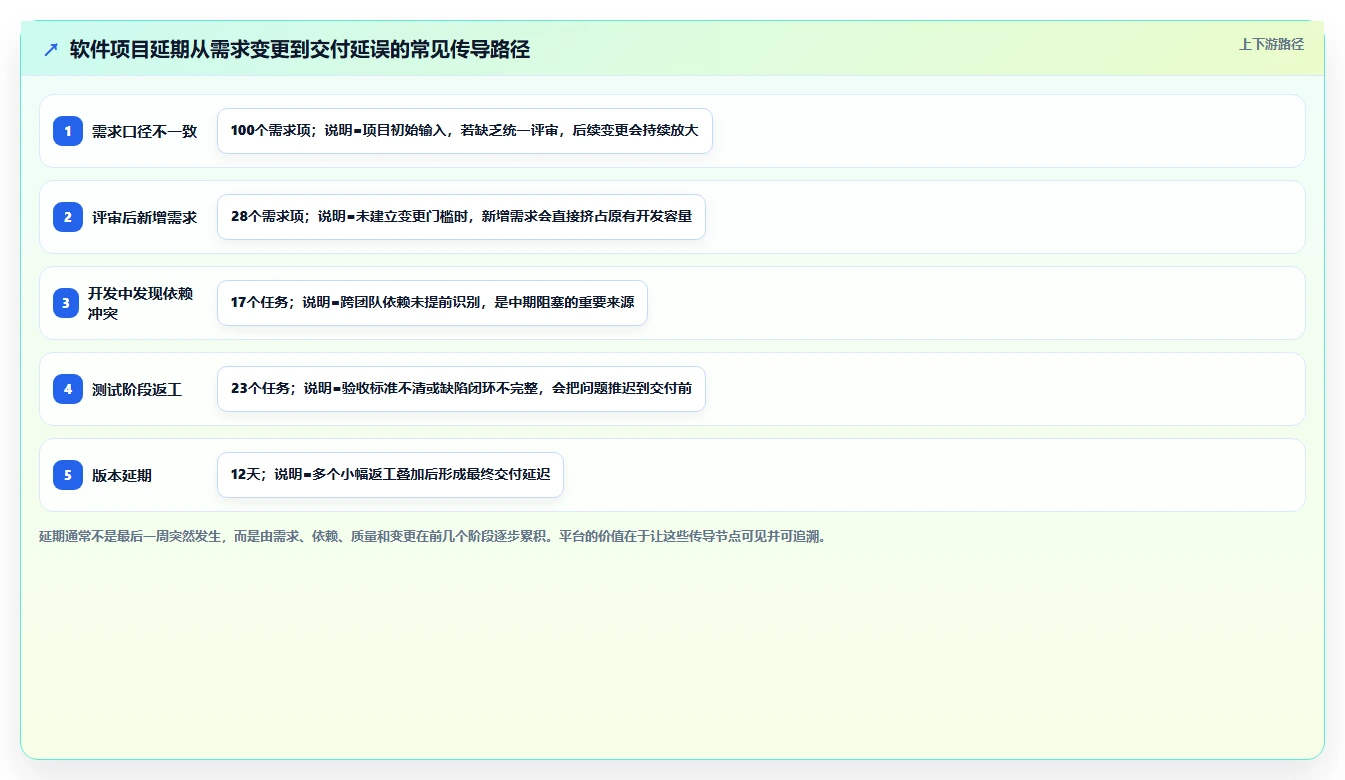Viewport: 1345px width, 780px height.
Task: Open the 100个需求项 description box
Action: tap(465, 131)
